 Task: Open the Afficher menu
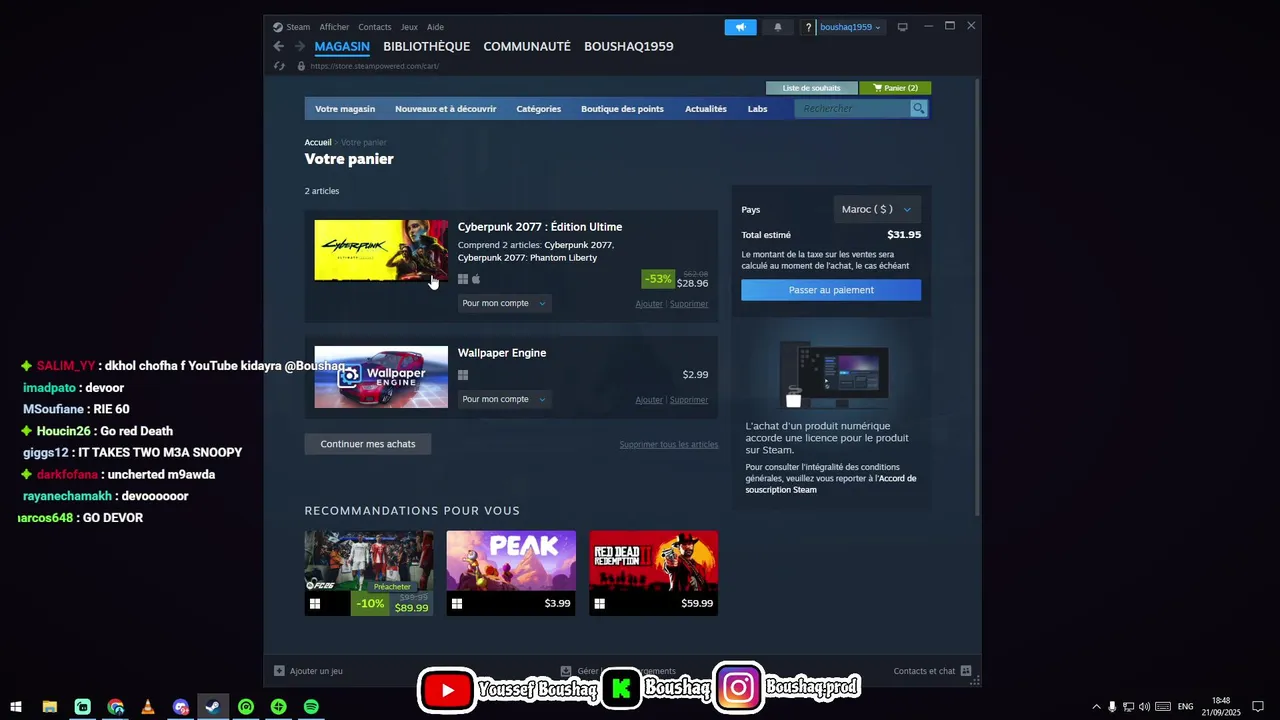[x=334, y=27]
